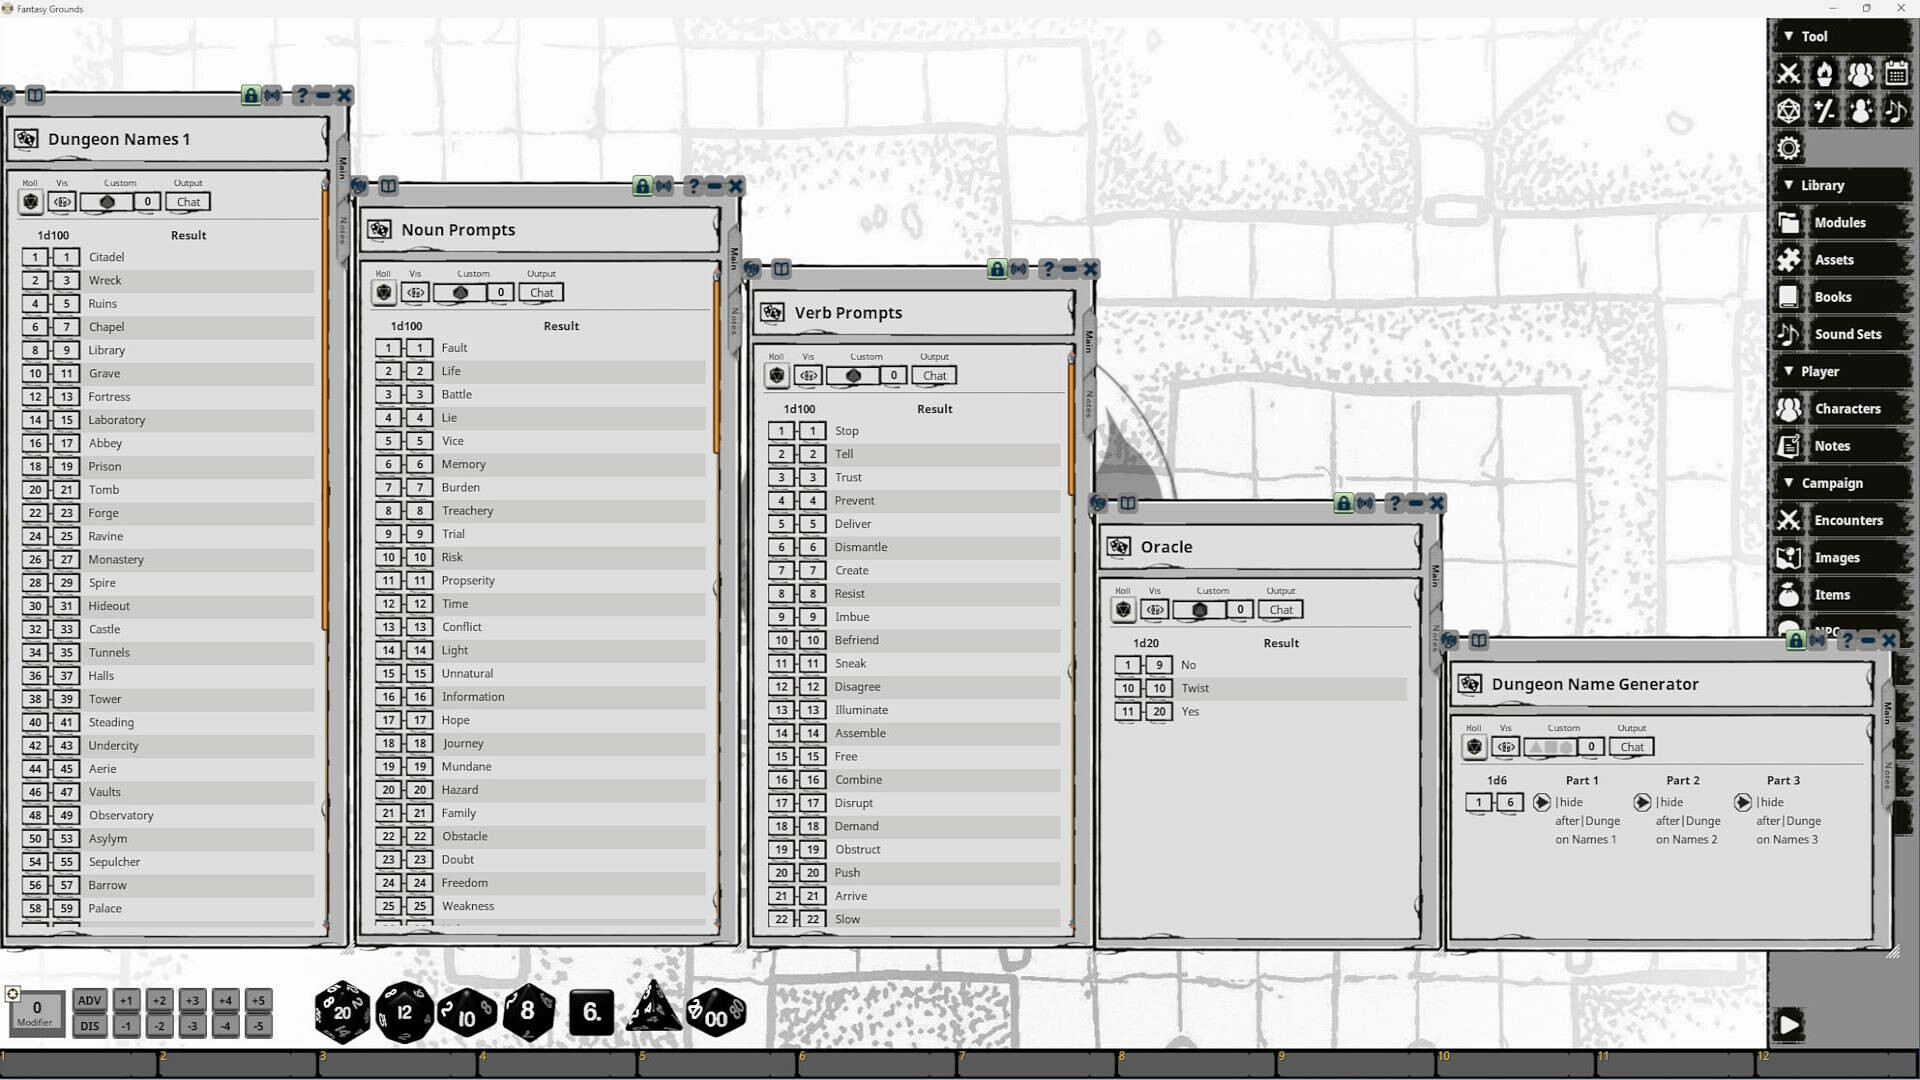
Task: Click the Custom modifier field in Oracle
Action: click(1240, 610)
